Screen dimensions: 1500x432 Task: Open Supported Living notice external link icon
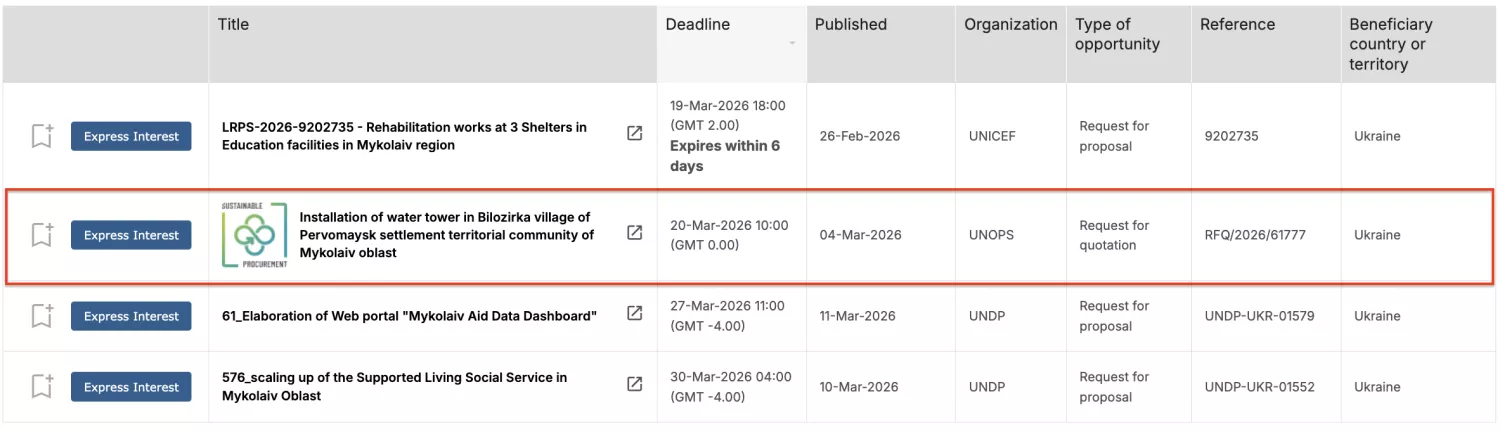pyautogui.click(x=635, y=384)
